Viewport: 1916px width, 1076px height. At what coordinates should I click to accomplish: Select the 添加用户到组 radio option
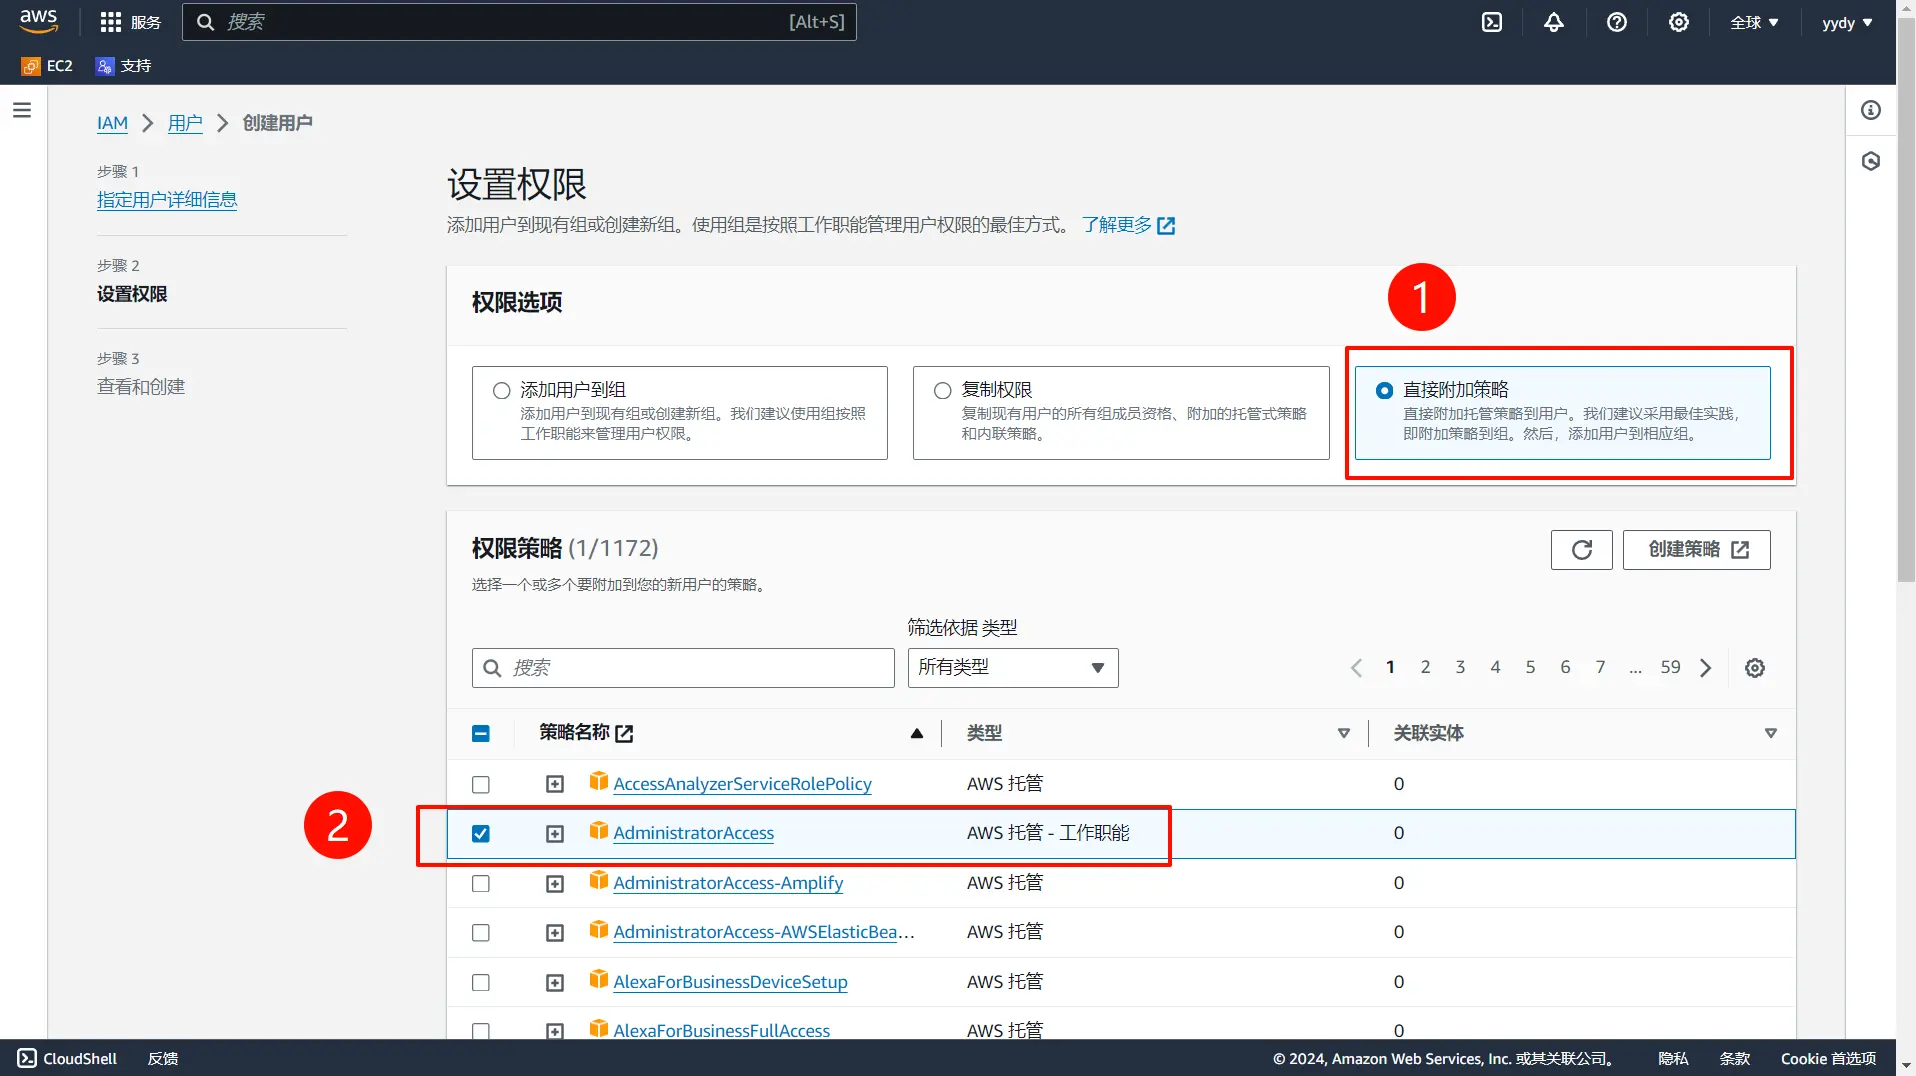click(x=501, y=391)
